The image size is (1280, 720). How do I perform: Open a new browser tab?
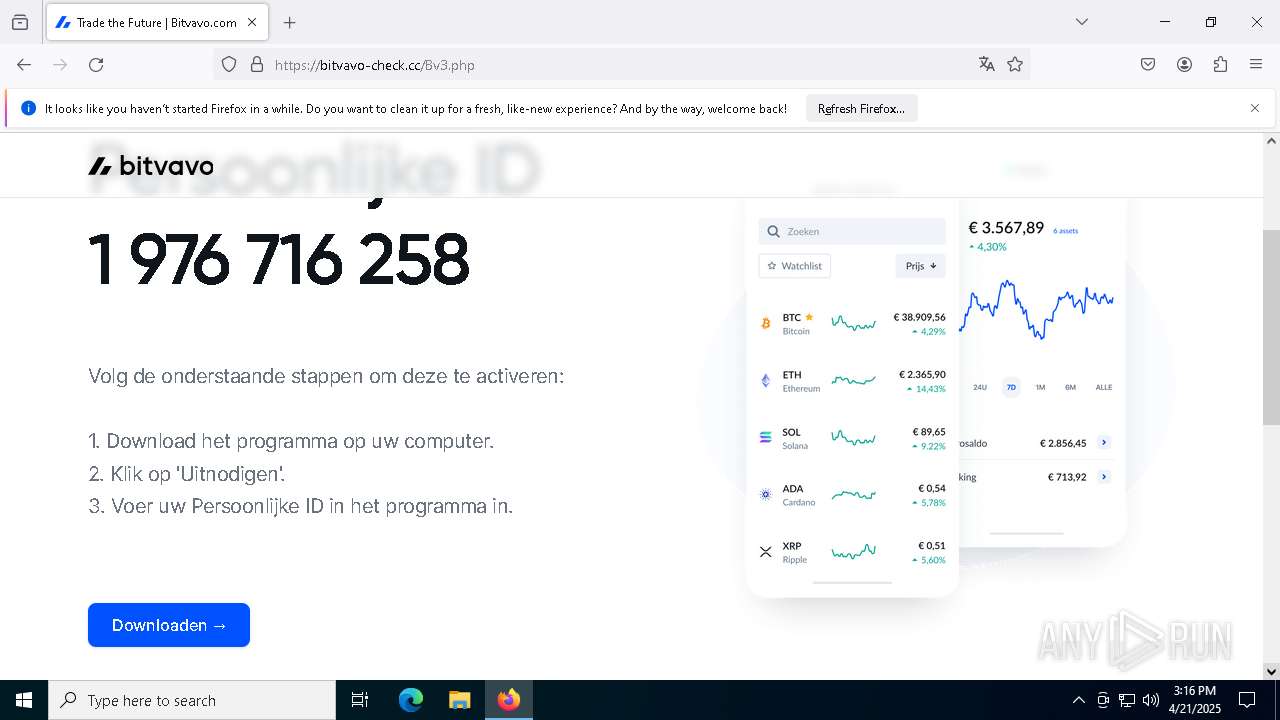(x=289, y=22)
